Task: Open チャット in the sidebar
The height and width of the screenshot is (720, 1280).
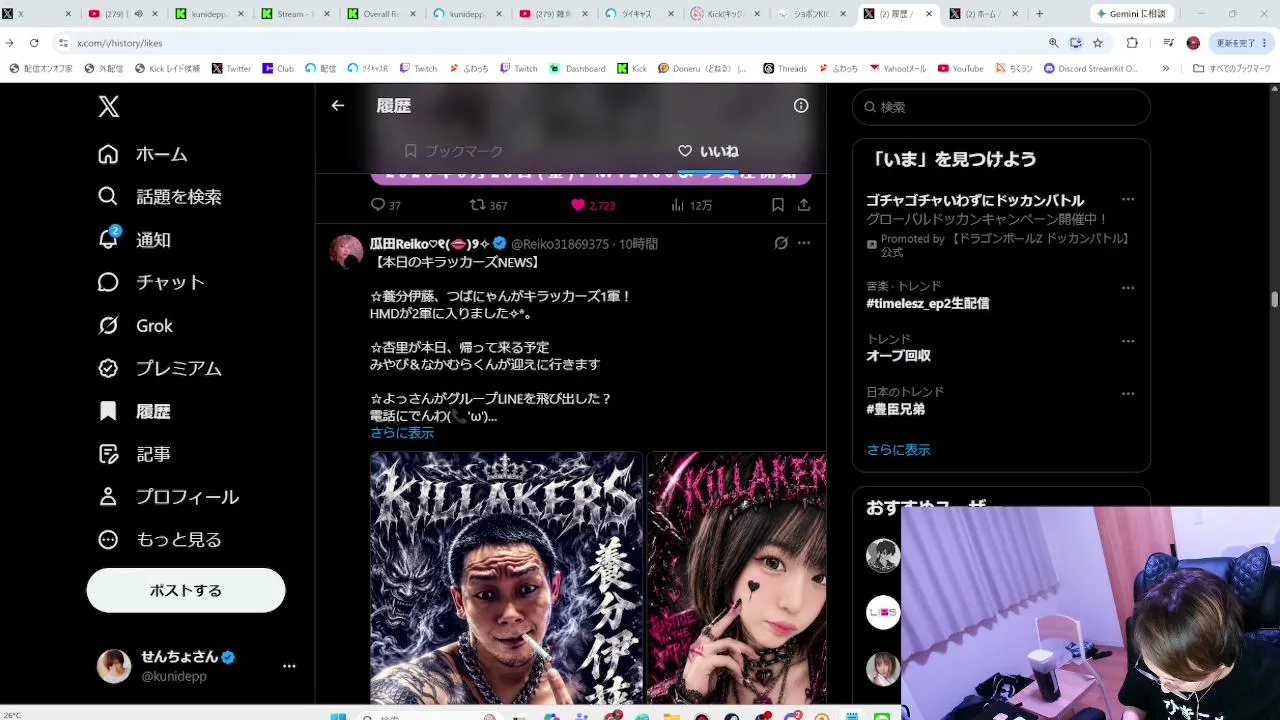Action: click(150, 283)
